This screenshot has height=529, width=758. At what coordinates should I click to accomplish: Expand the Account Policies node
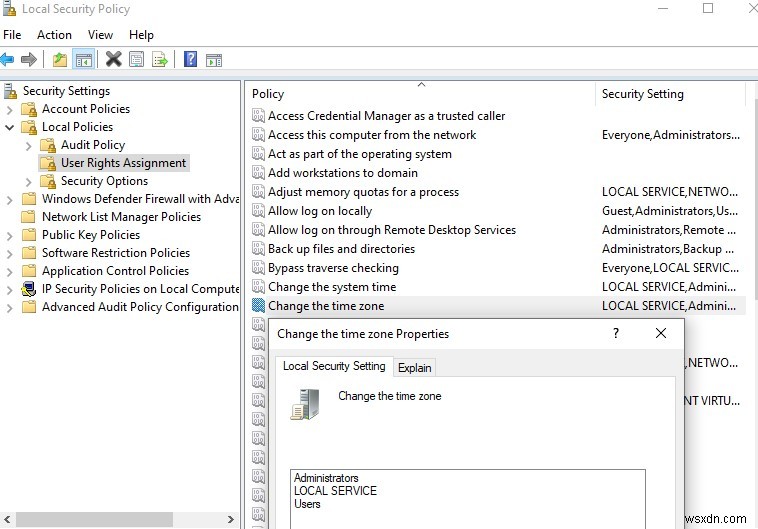pos(9,110)
